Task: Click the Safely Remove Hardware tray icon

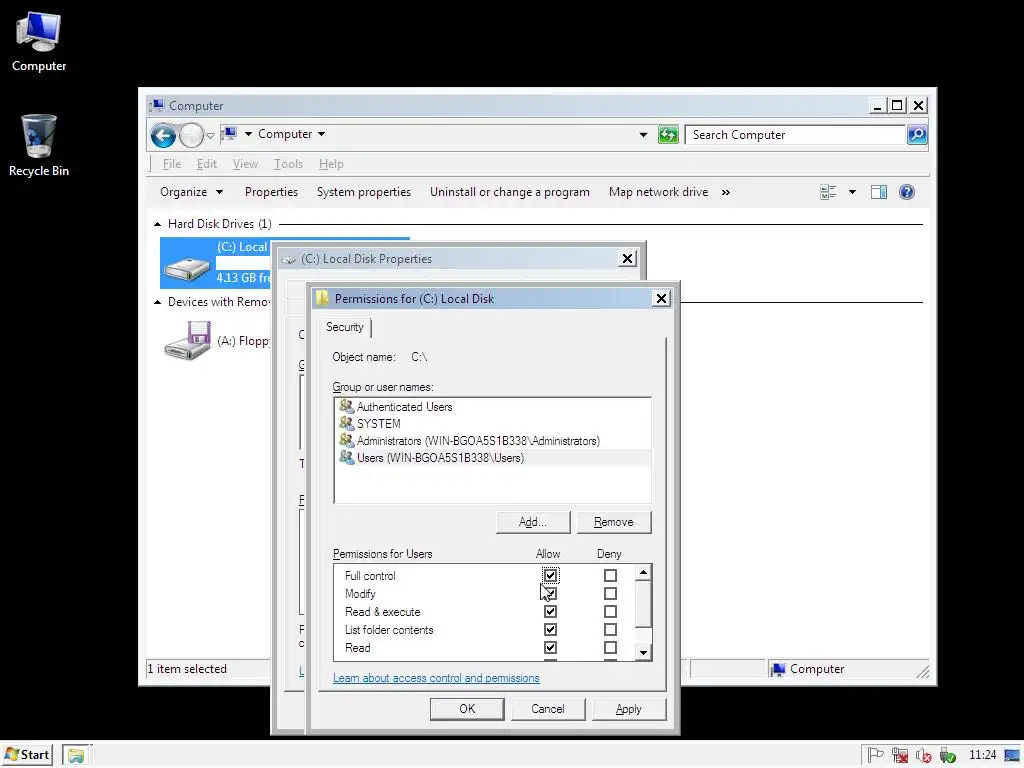Action: click(x=948, y=756)
